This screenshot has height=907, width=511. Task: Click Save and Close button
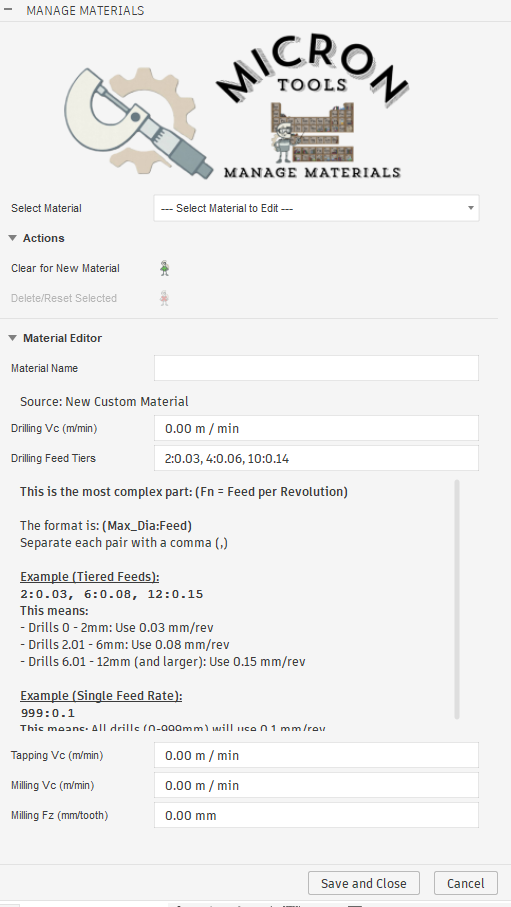pos(363,883)
